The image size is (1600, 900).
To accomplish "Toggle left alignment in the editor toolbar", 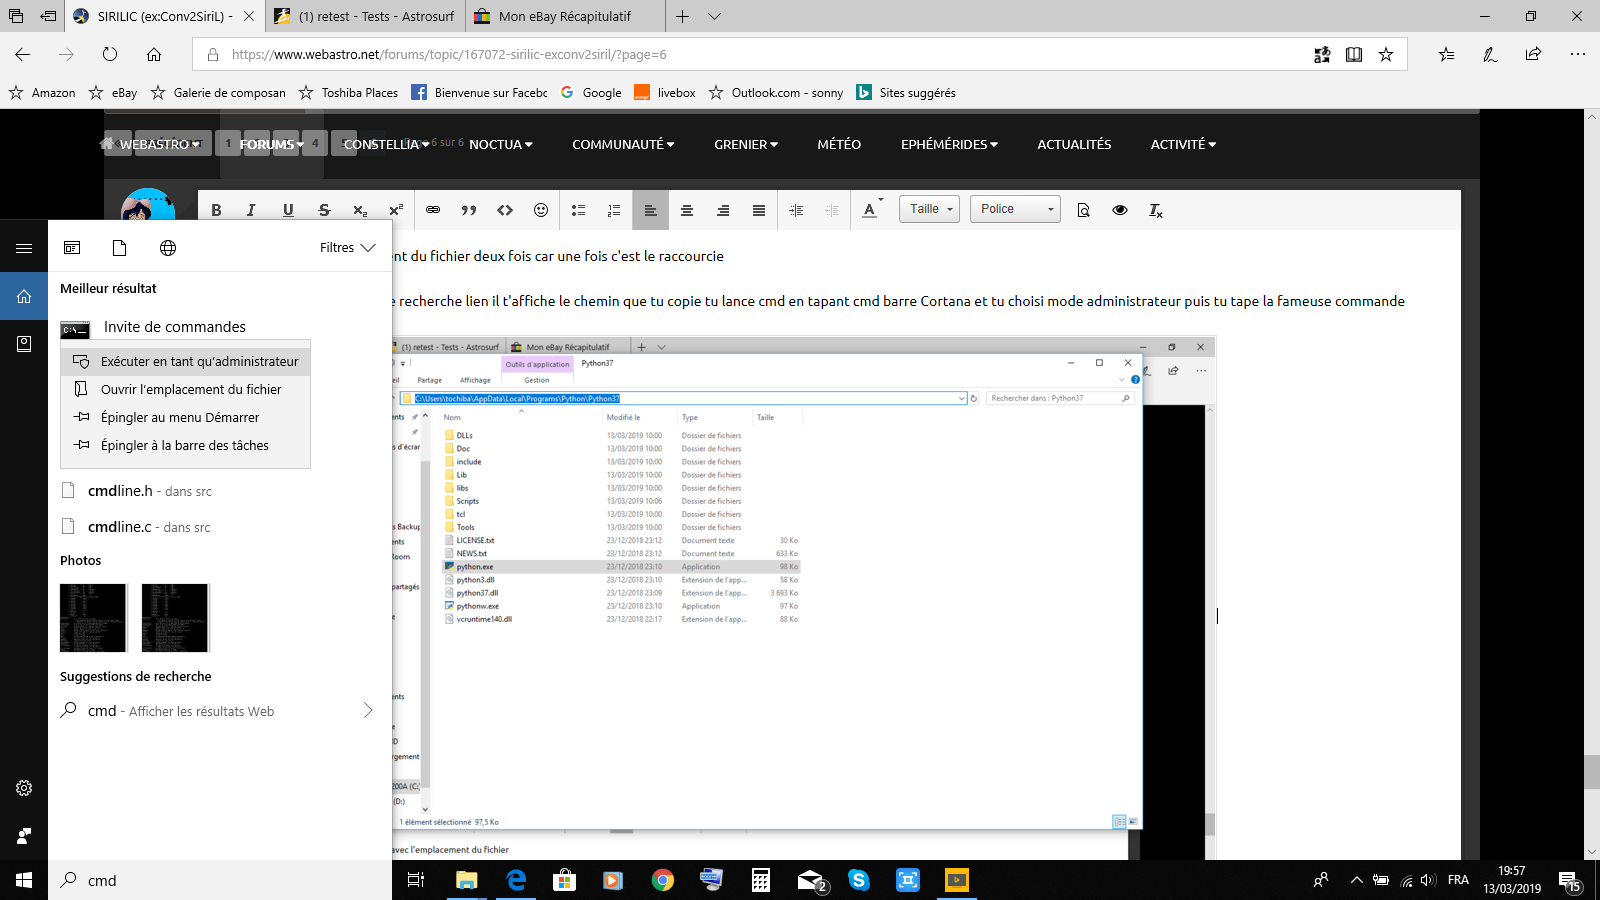I will 650,210.
